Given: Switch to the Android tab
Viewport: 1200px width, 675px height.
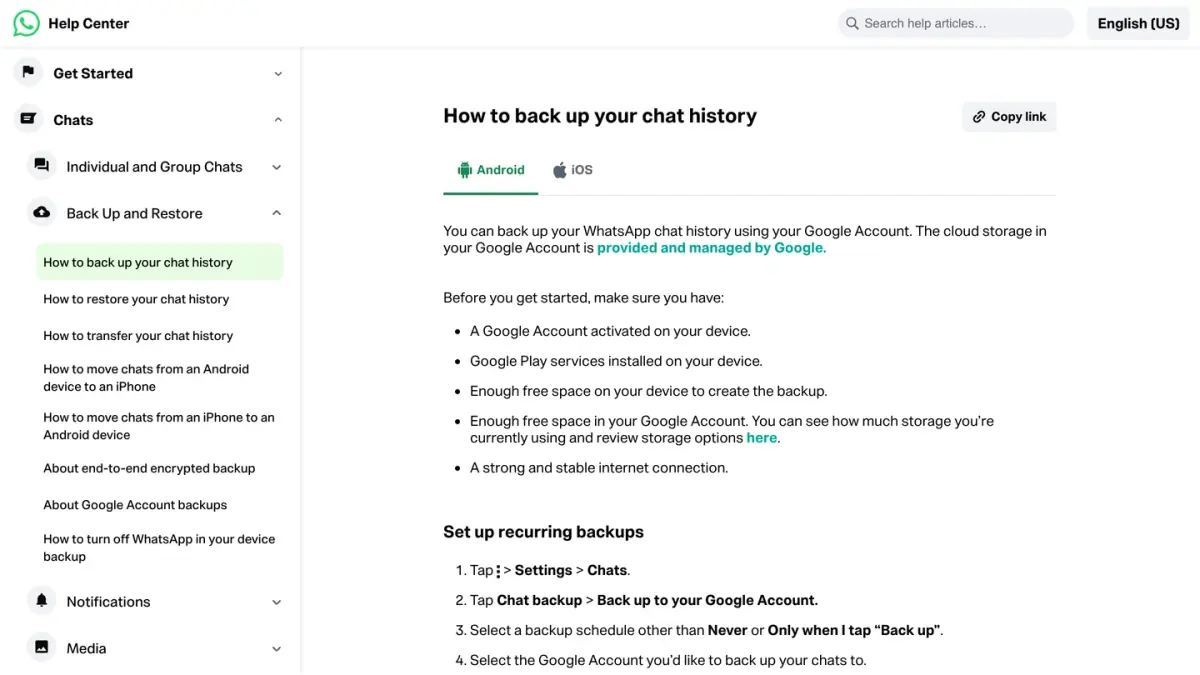Looking at the screenshot, I should click(491, 170).
